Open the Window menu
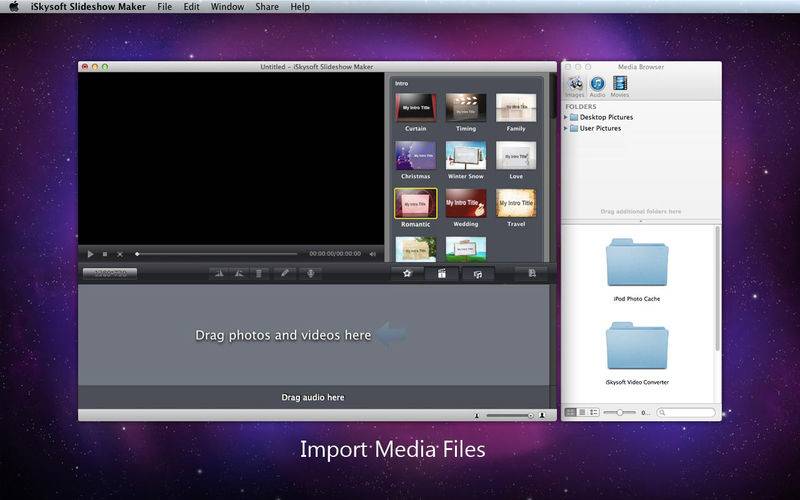 coord(228,7)
